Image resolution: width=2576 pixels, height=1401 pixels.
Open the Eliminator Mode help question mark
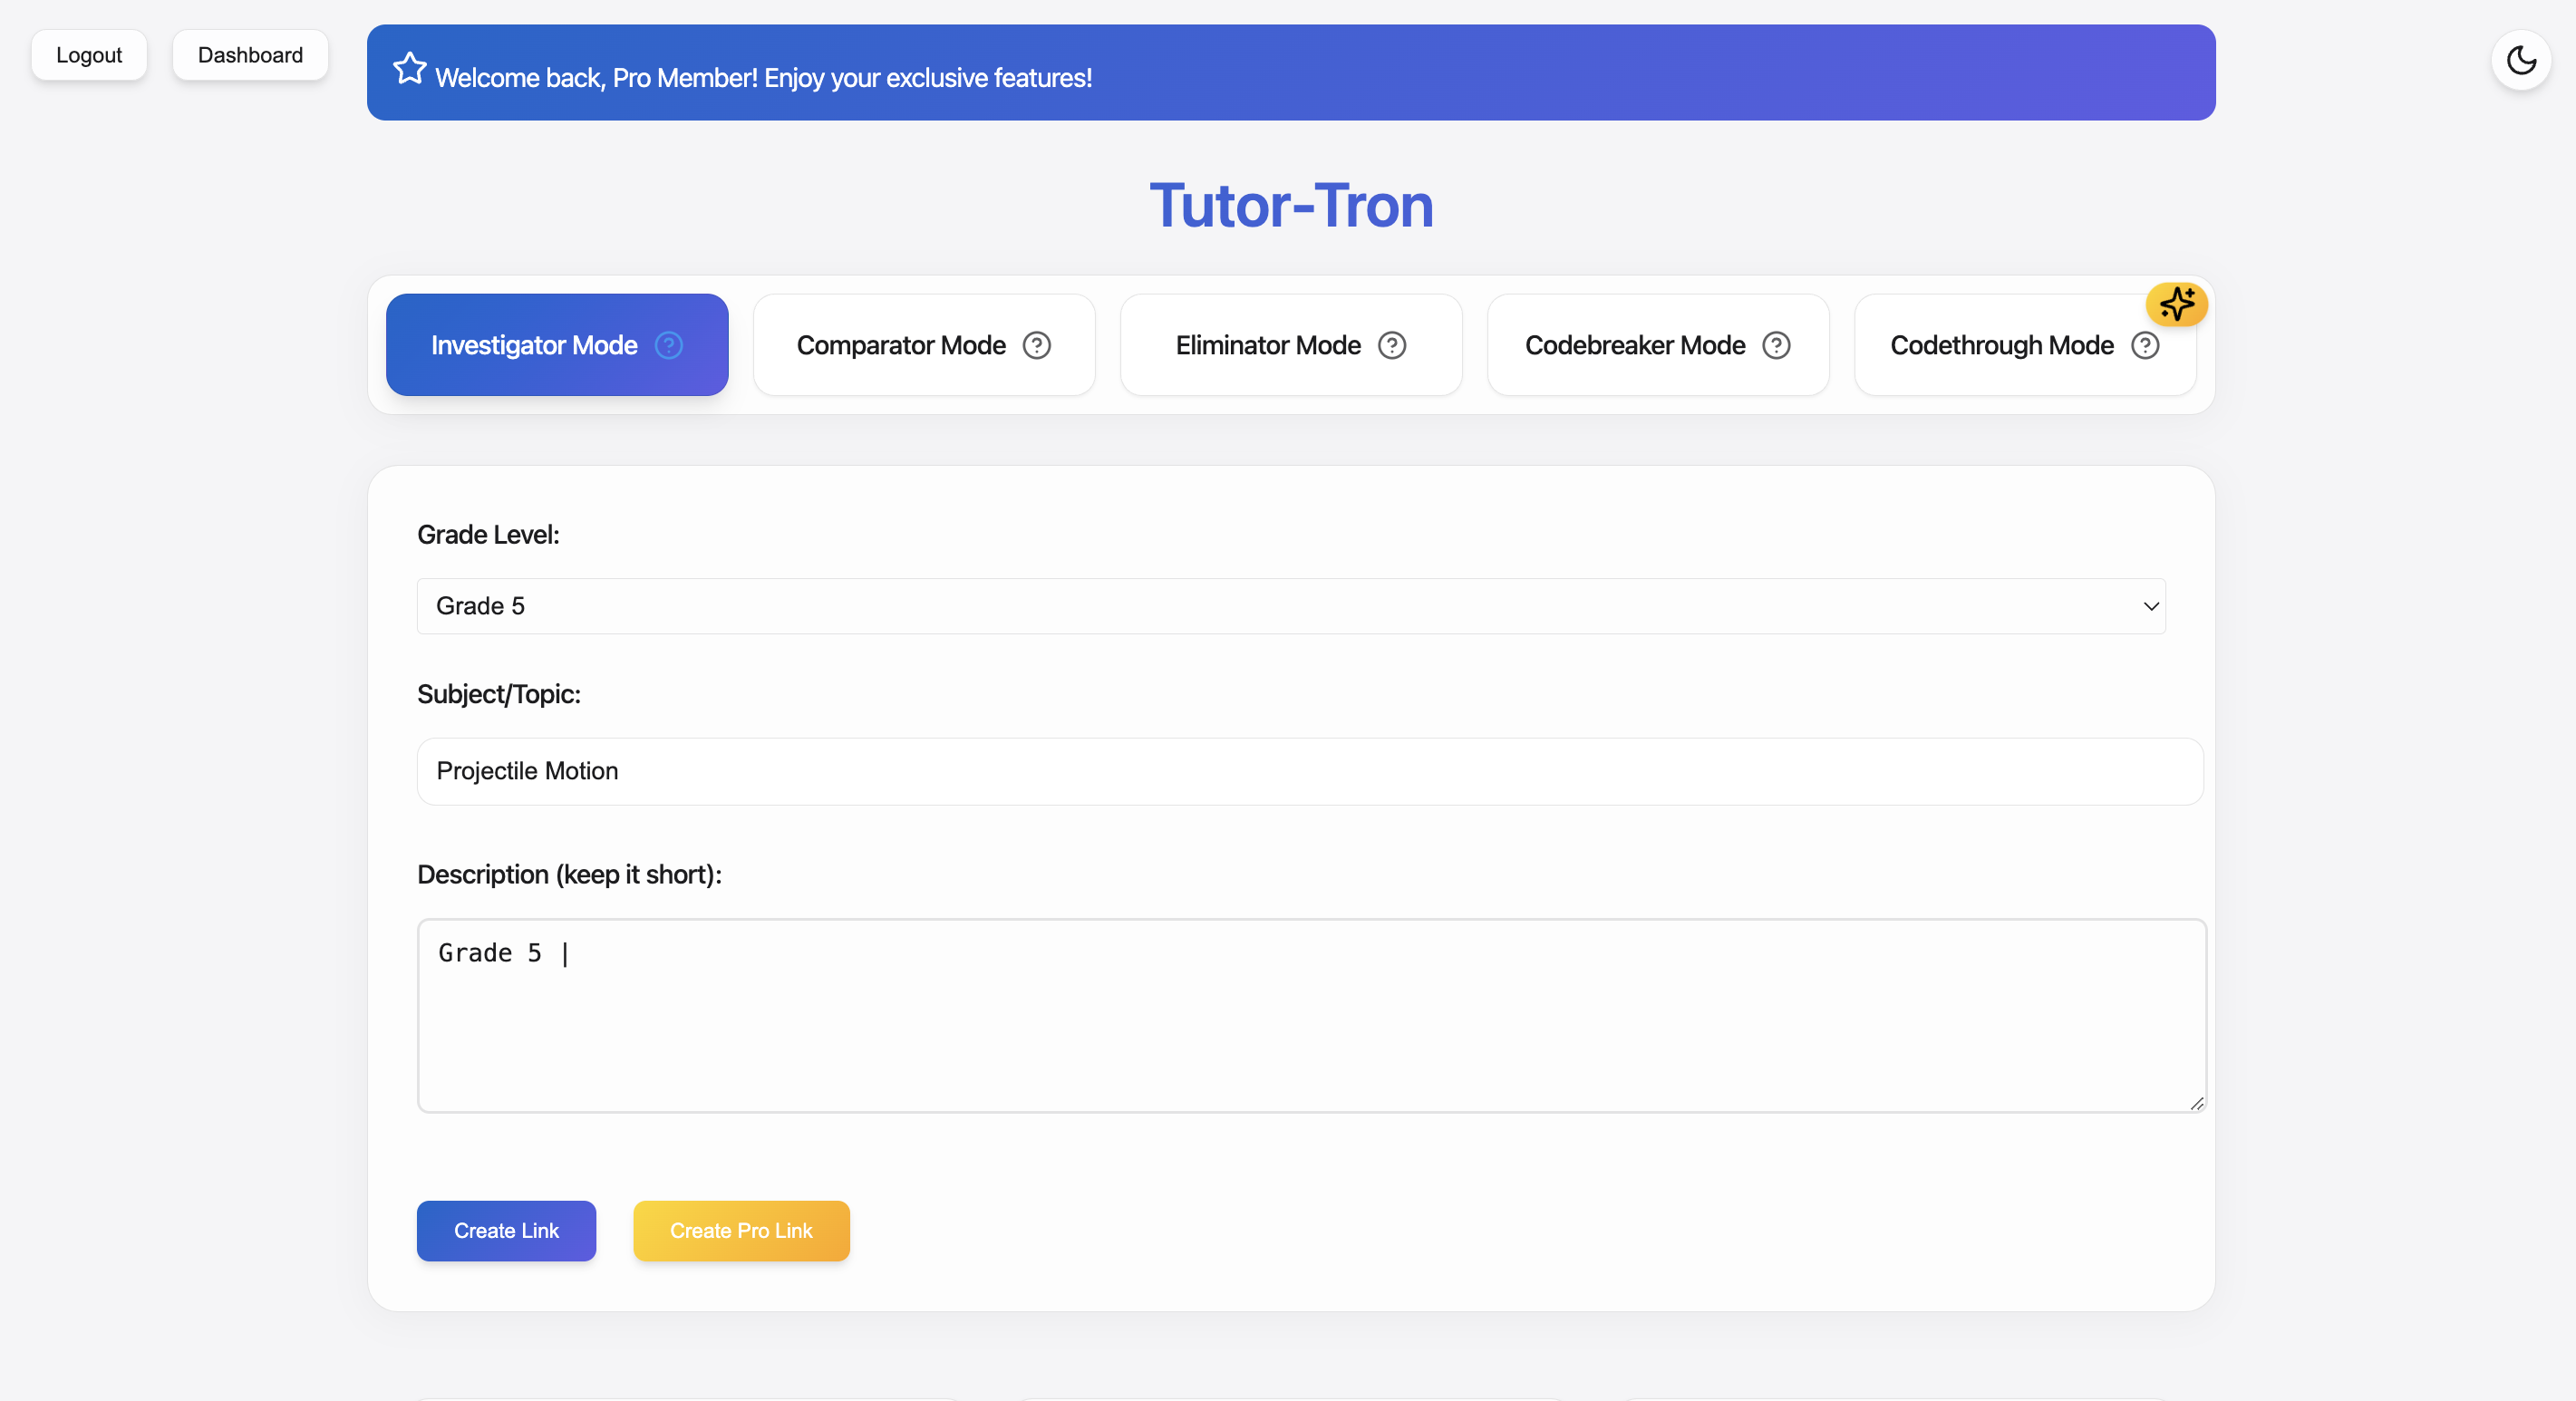coord(1392,345)
